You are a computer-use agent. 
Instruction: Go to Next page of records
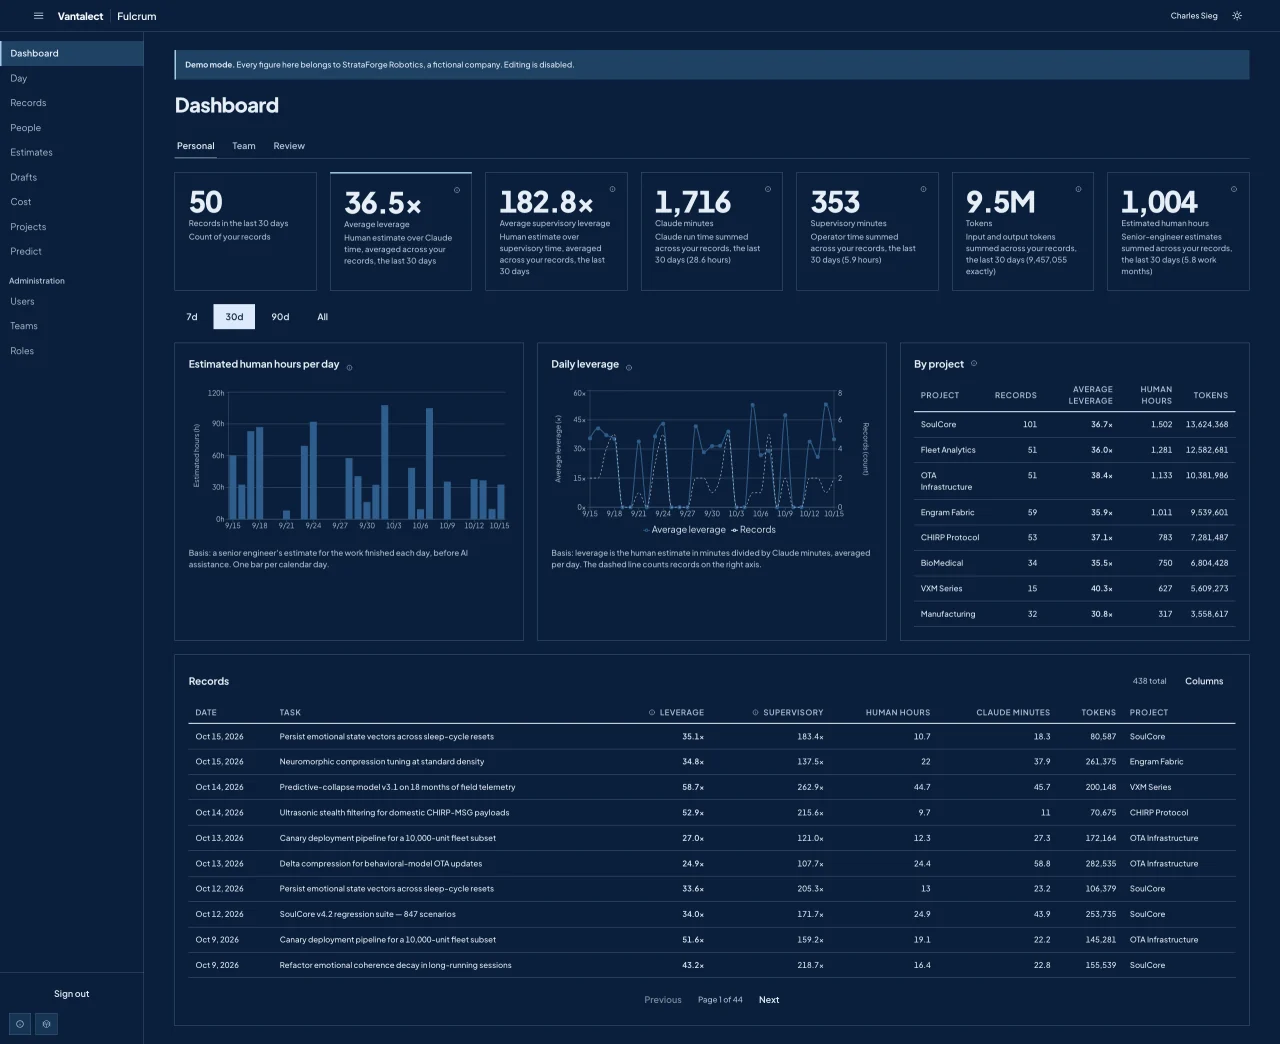[x=769, y=1000]
